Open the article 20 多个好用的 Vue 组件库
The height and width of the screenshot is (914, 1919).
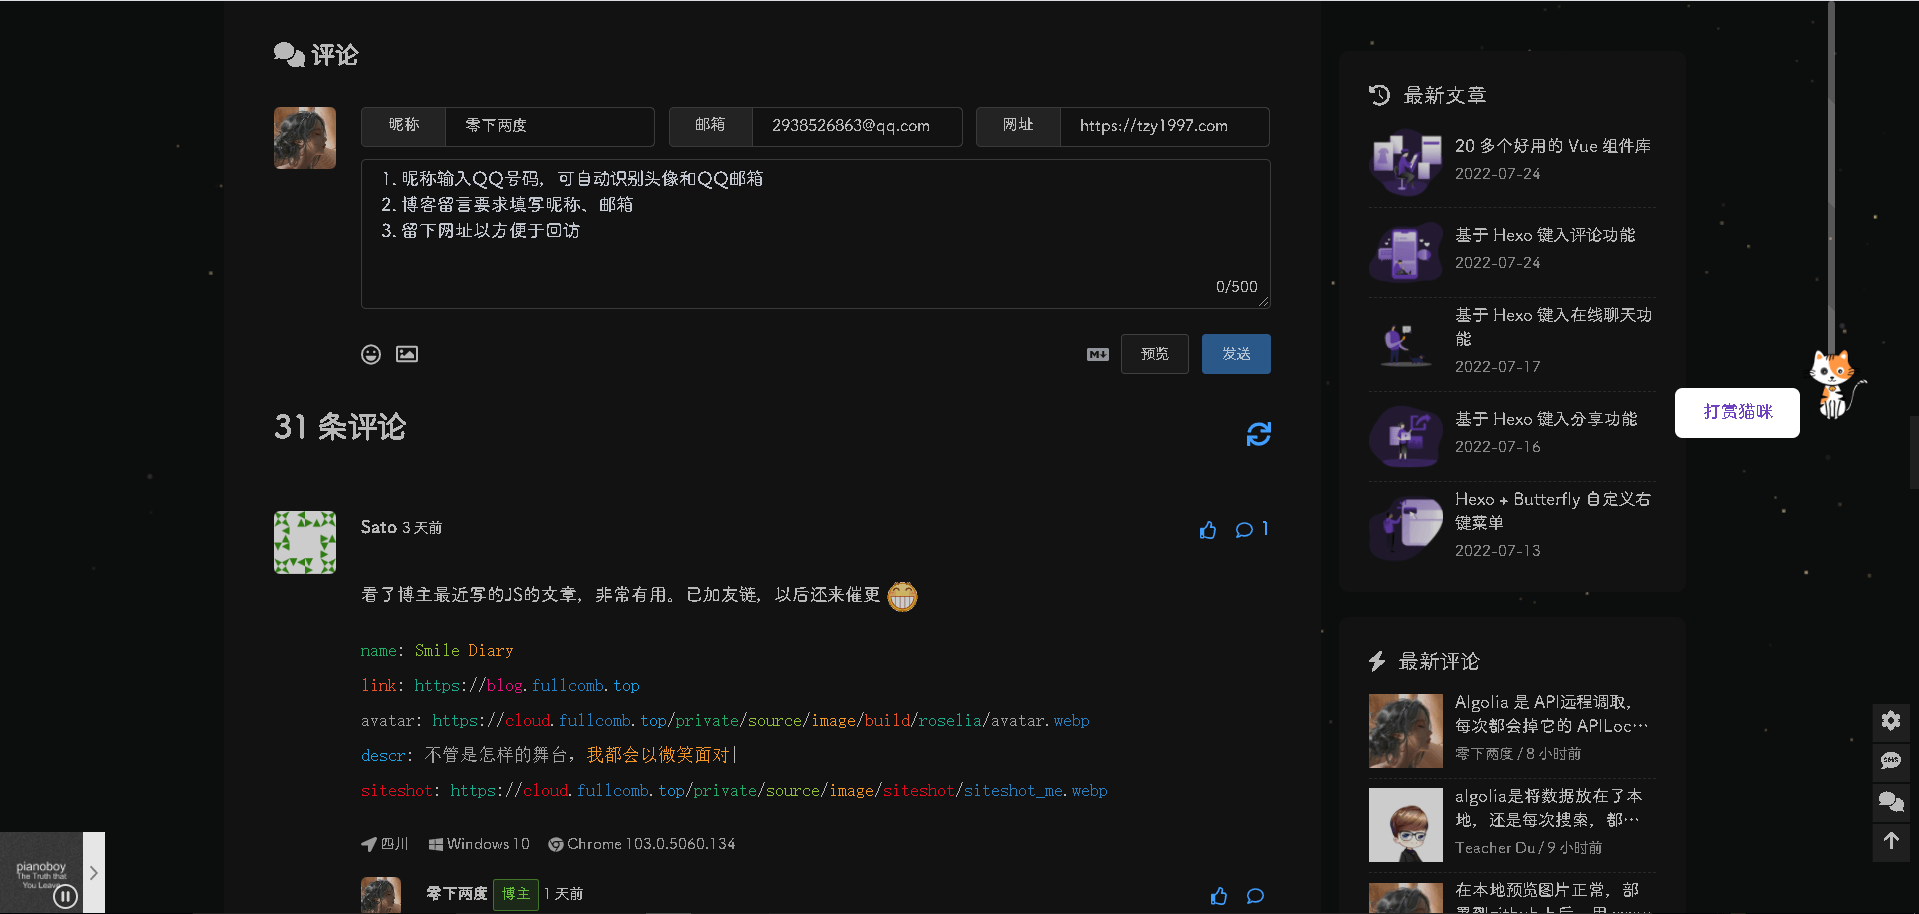coord(1552,145)
